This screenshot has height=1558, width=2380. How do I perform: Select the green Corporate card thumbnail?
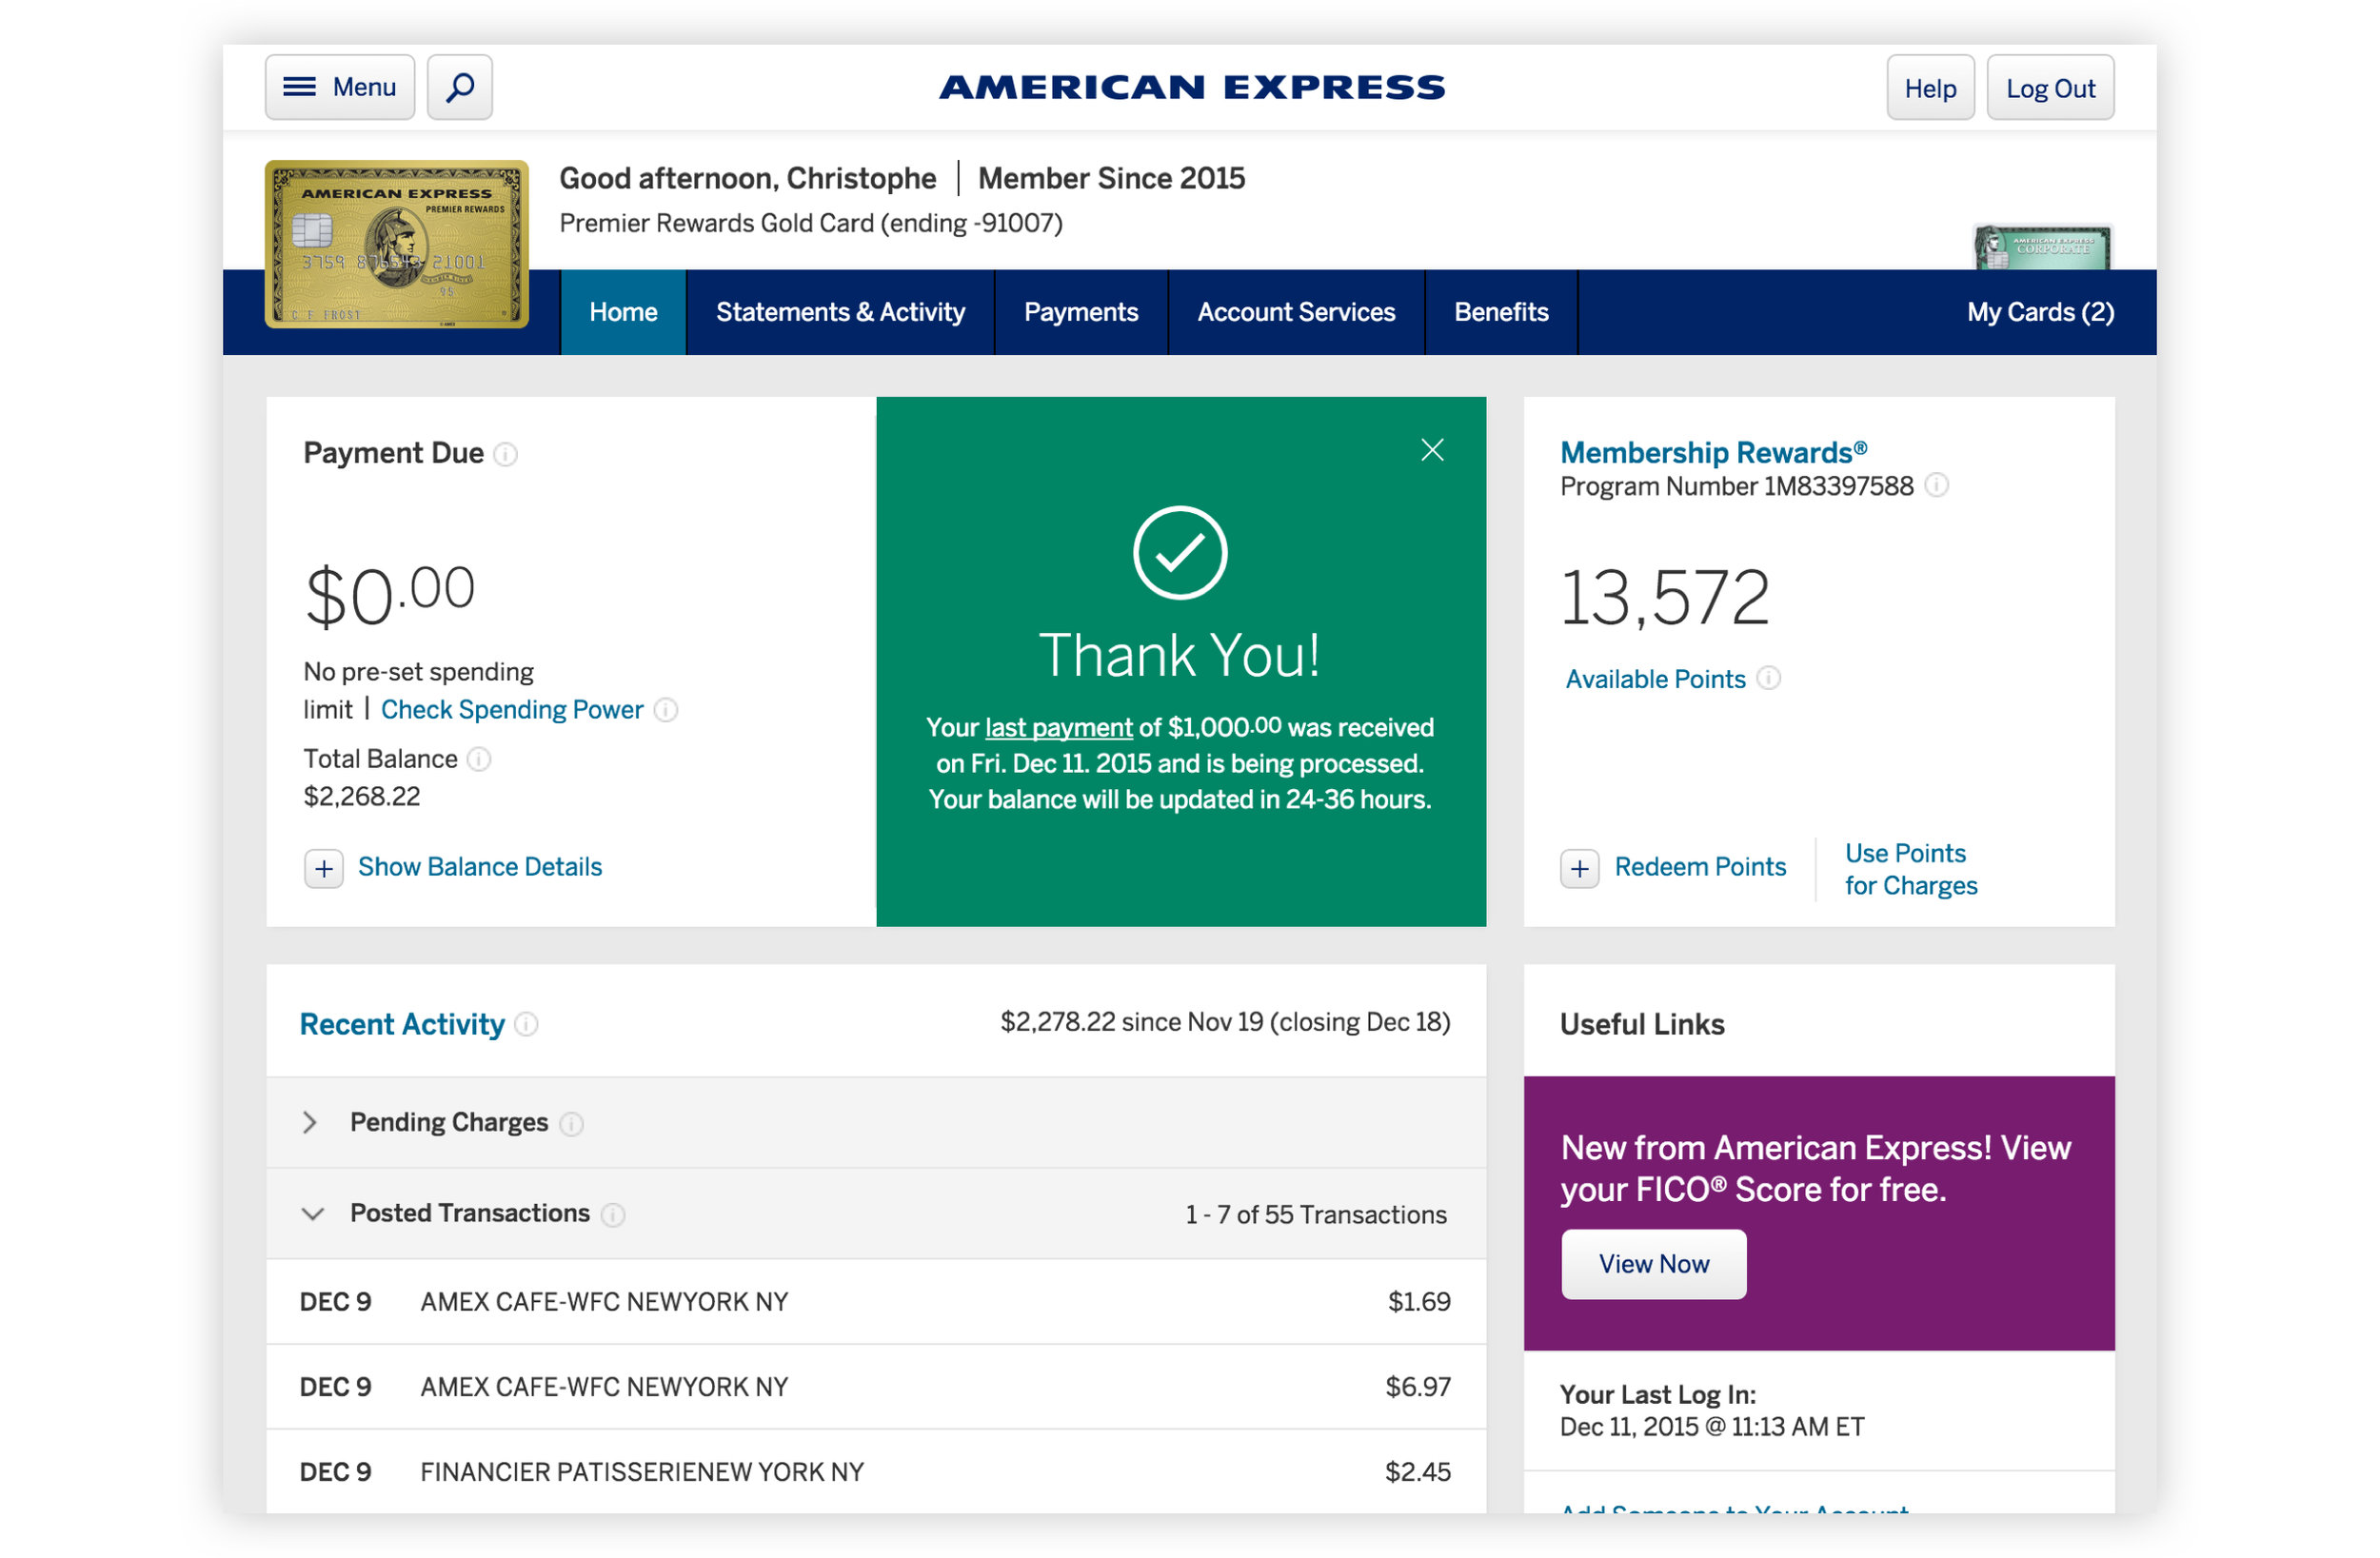[x=2042, y=247]
